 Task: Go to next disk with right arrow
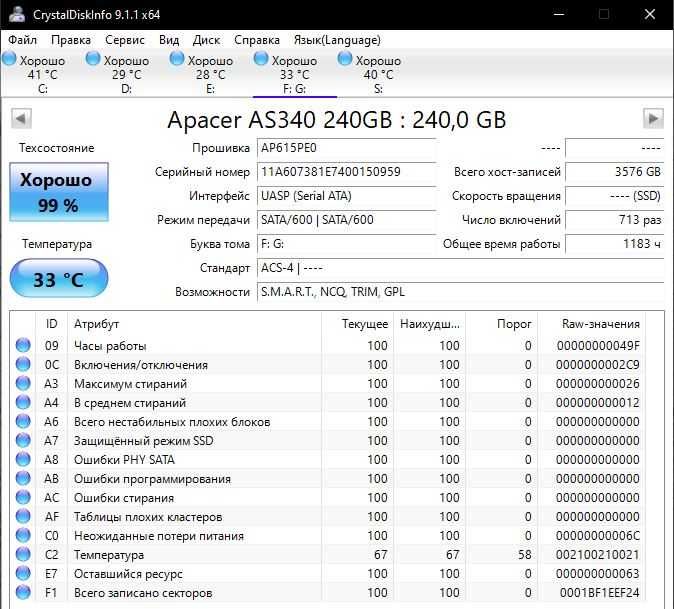click(653, 118)
